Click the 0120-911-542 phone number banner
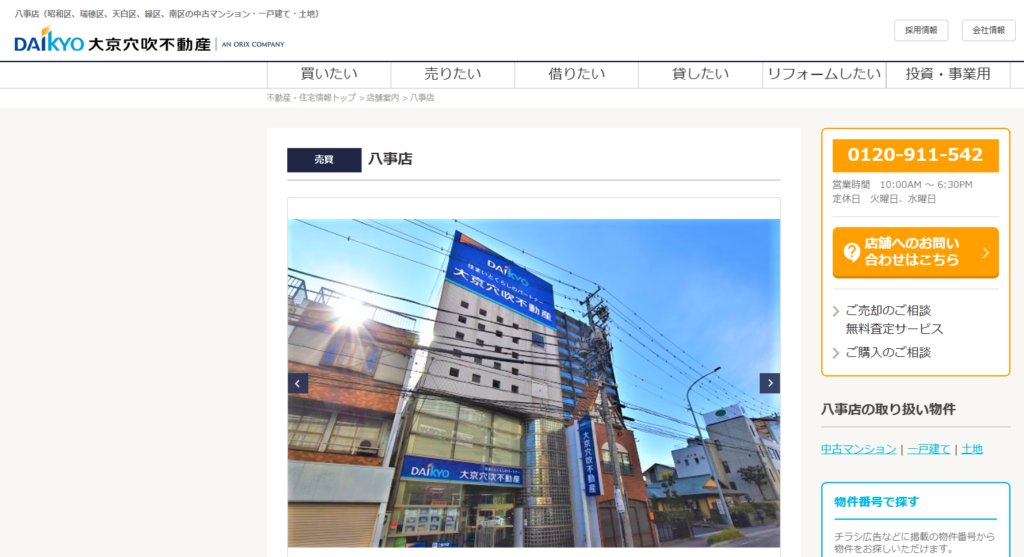 click(x=916, y=155)
